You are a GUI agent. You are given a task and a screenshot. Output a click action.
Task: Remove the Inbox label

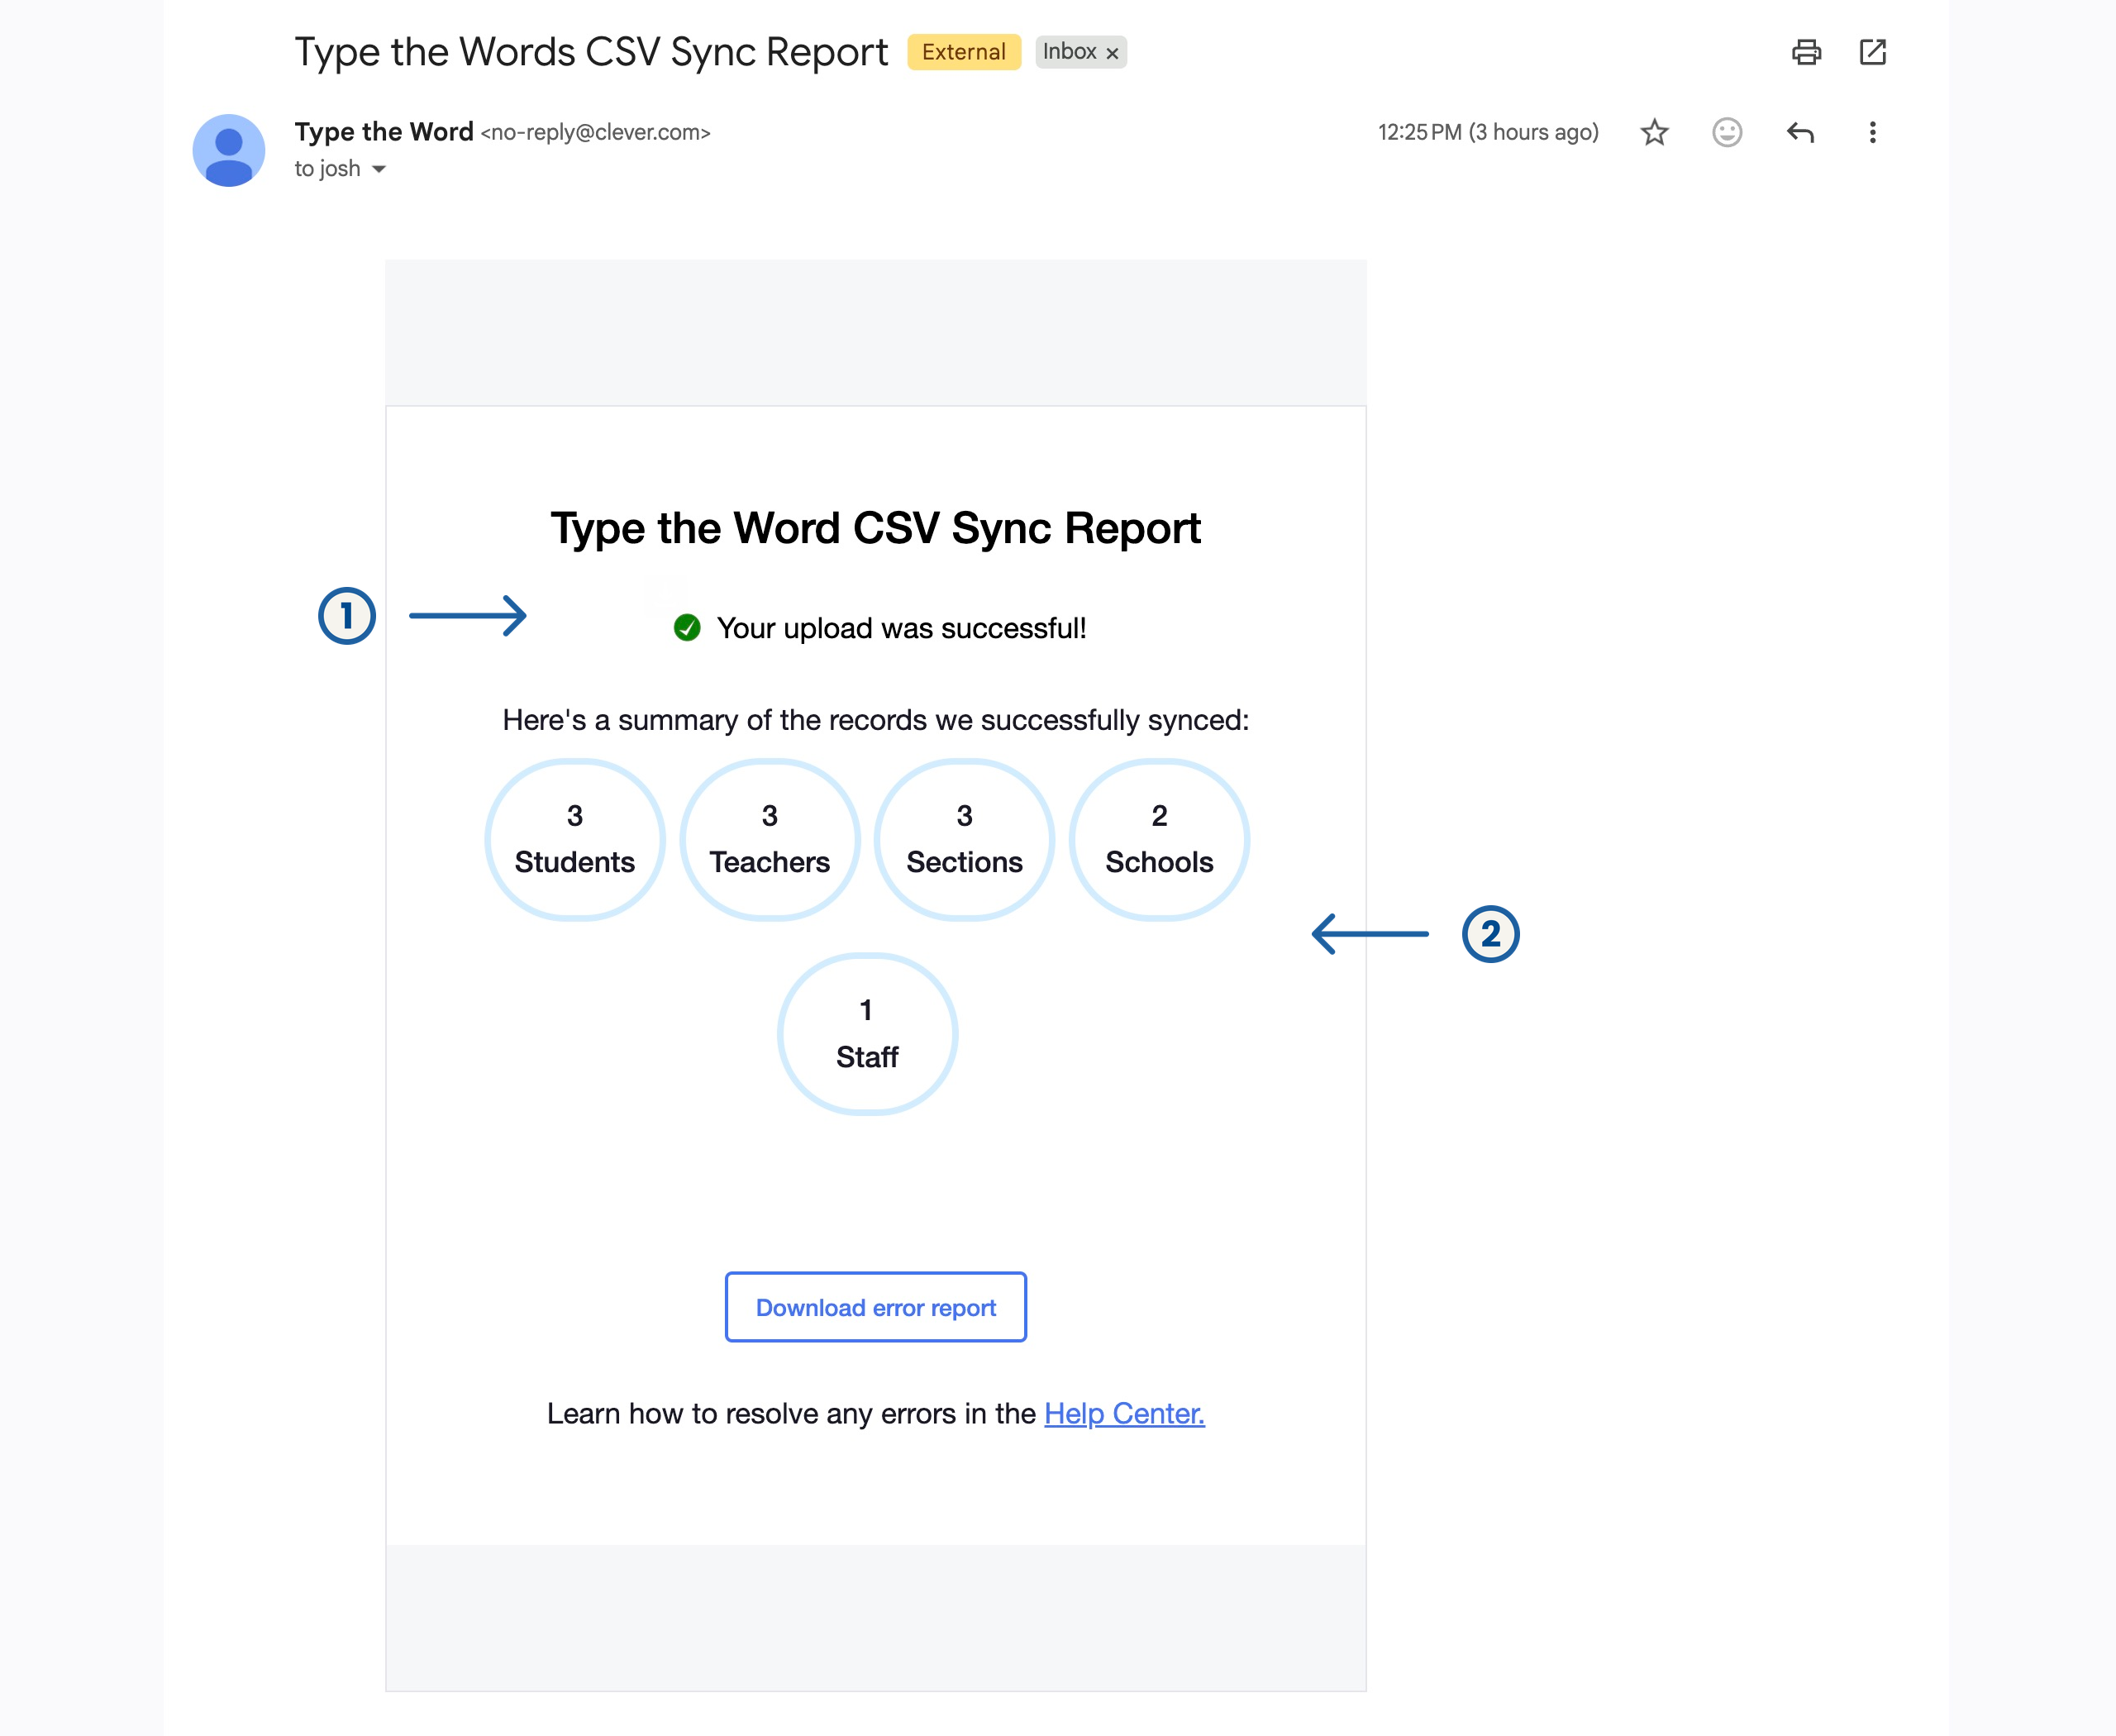coord(1112,53)
